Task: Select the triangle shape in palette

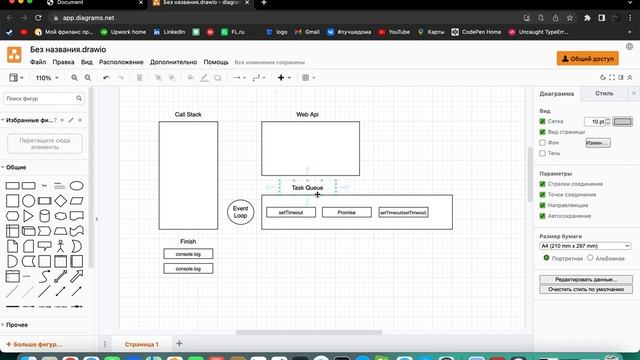Action: click(28, 216)
